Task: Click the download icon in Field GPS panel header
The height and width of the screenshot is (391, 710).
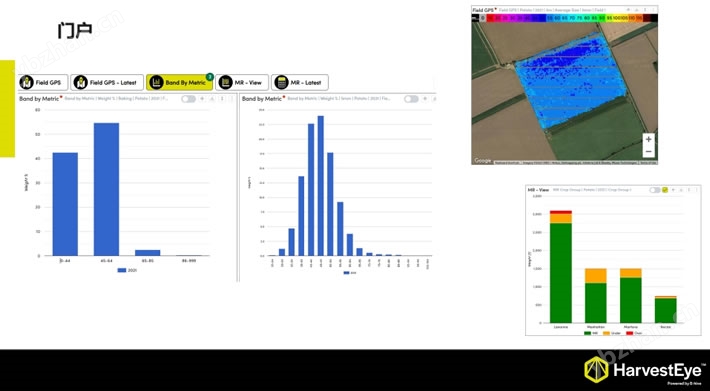Action: 637,10
